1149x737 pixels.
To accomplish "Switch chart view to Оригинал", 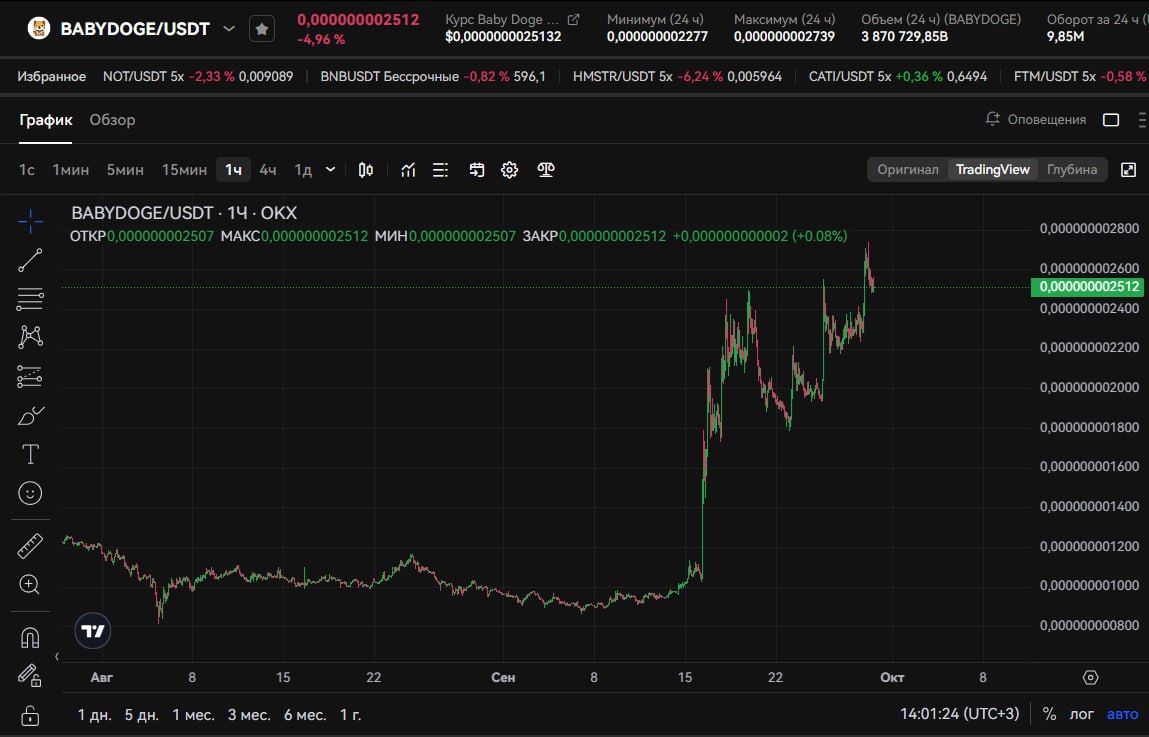I will coord(908,170).
